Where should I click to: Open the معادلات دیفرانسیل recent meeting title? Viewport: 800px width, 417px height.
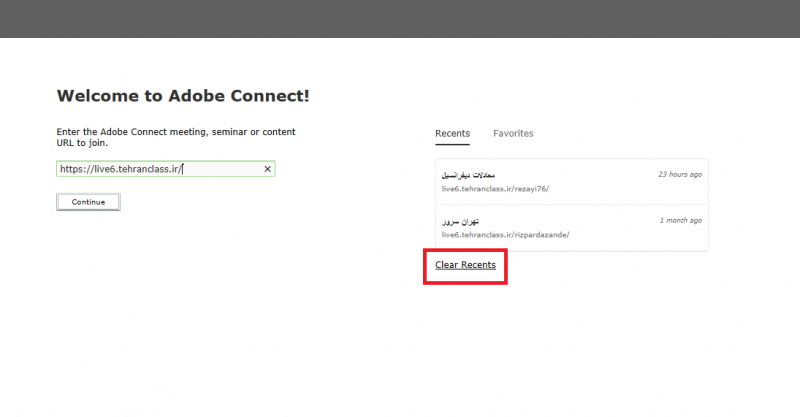[469, 175]
